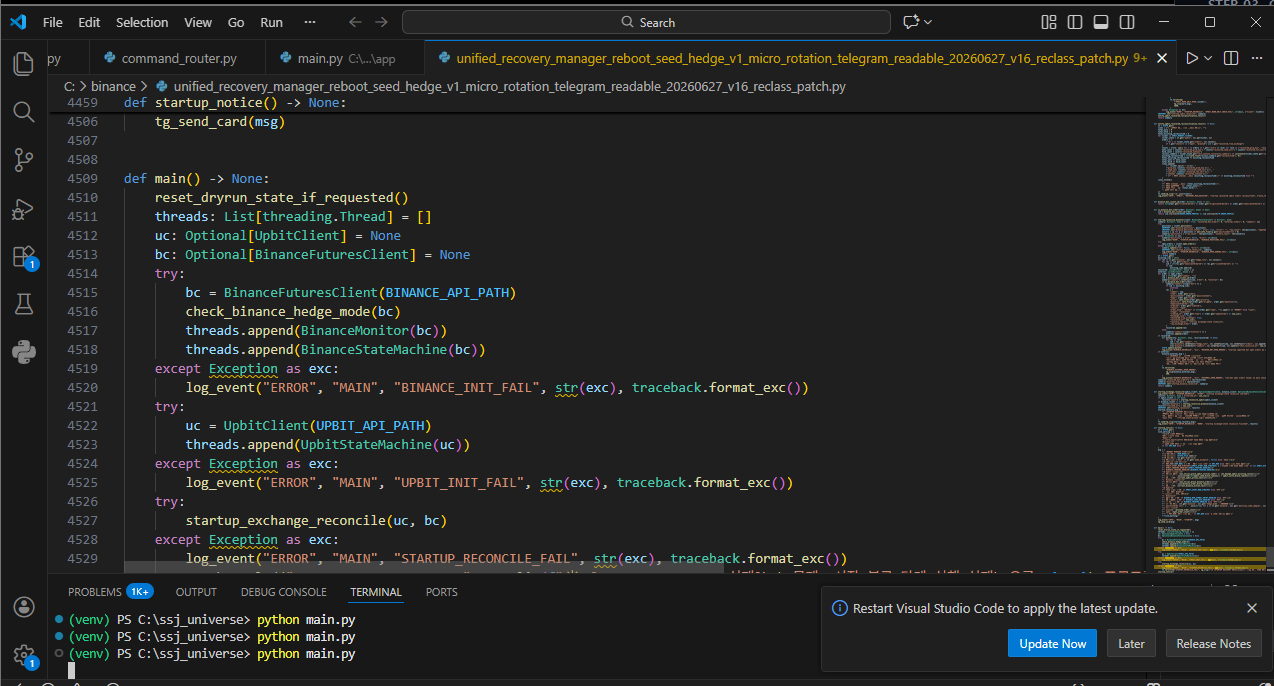
Task: Expand the C: breadcrumb segment
Action: point(70,86)
